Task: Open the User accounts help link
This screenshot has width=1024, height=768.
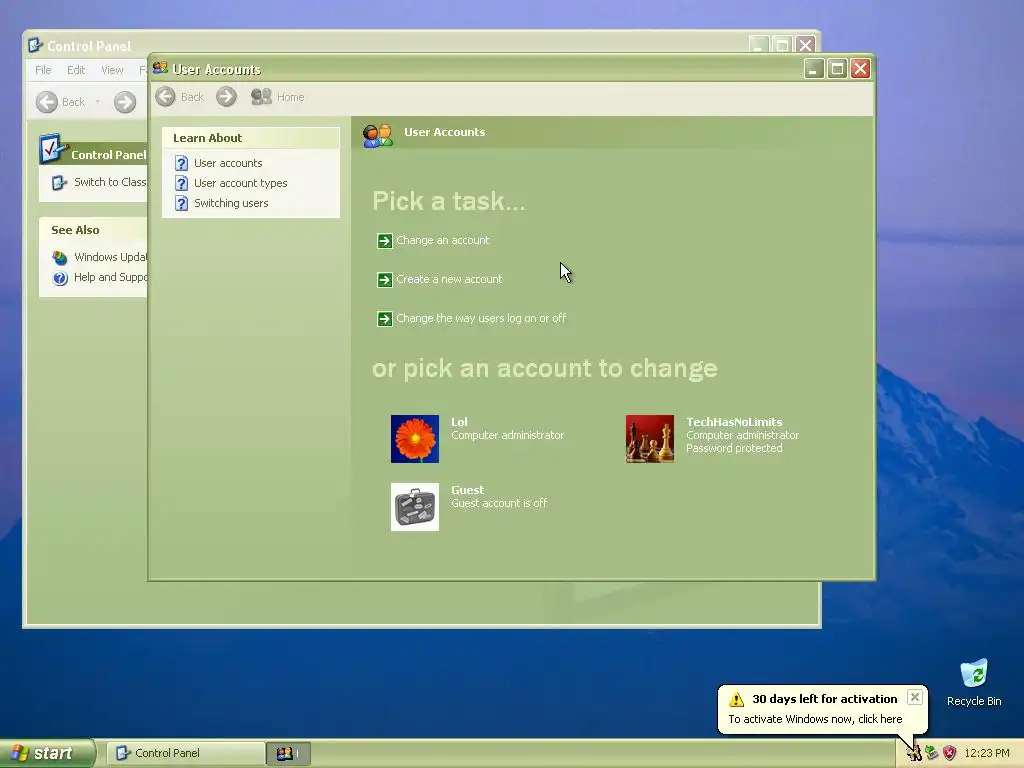Action: [x=228, y=163]
